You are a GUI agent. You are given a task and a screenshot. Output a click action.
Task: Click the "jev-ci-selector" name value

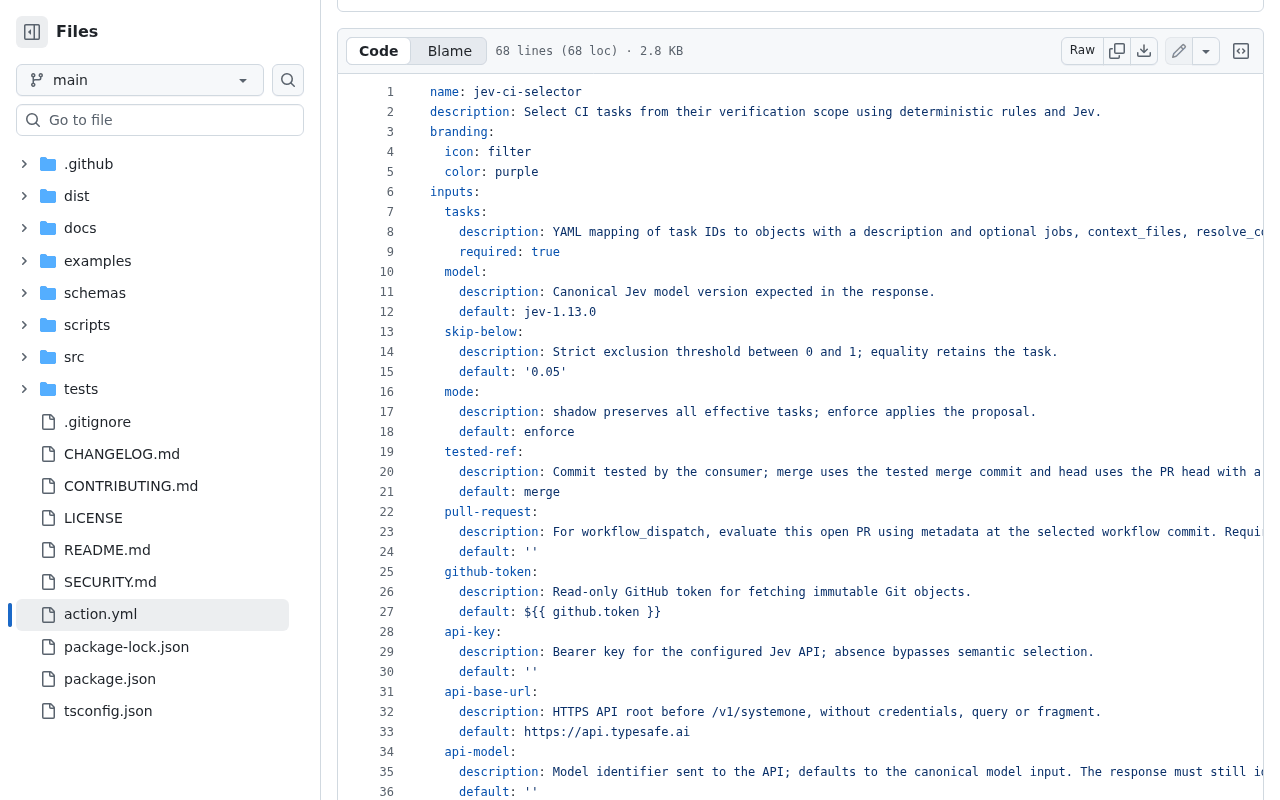click(527, 92)
